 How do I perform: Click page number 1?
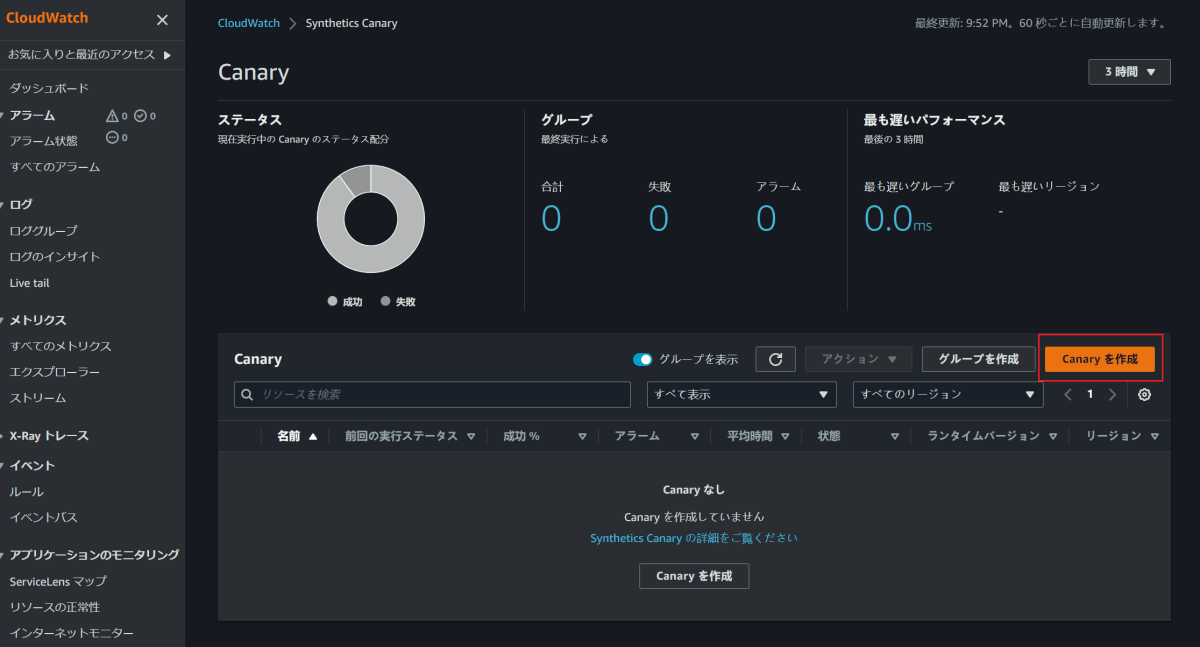click(1090, 394)
